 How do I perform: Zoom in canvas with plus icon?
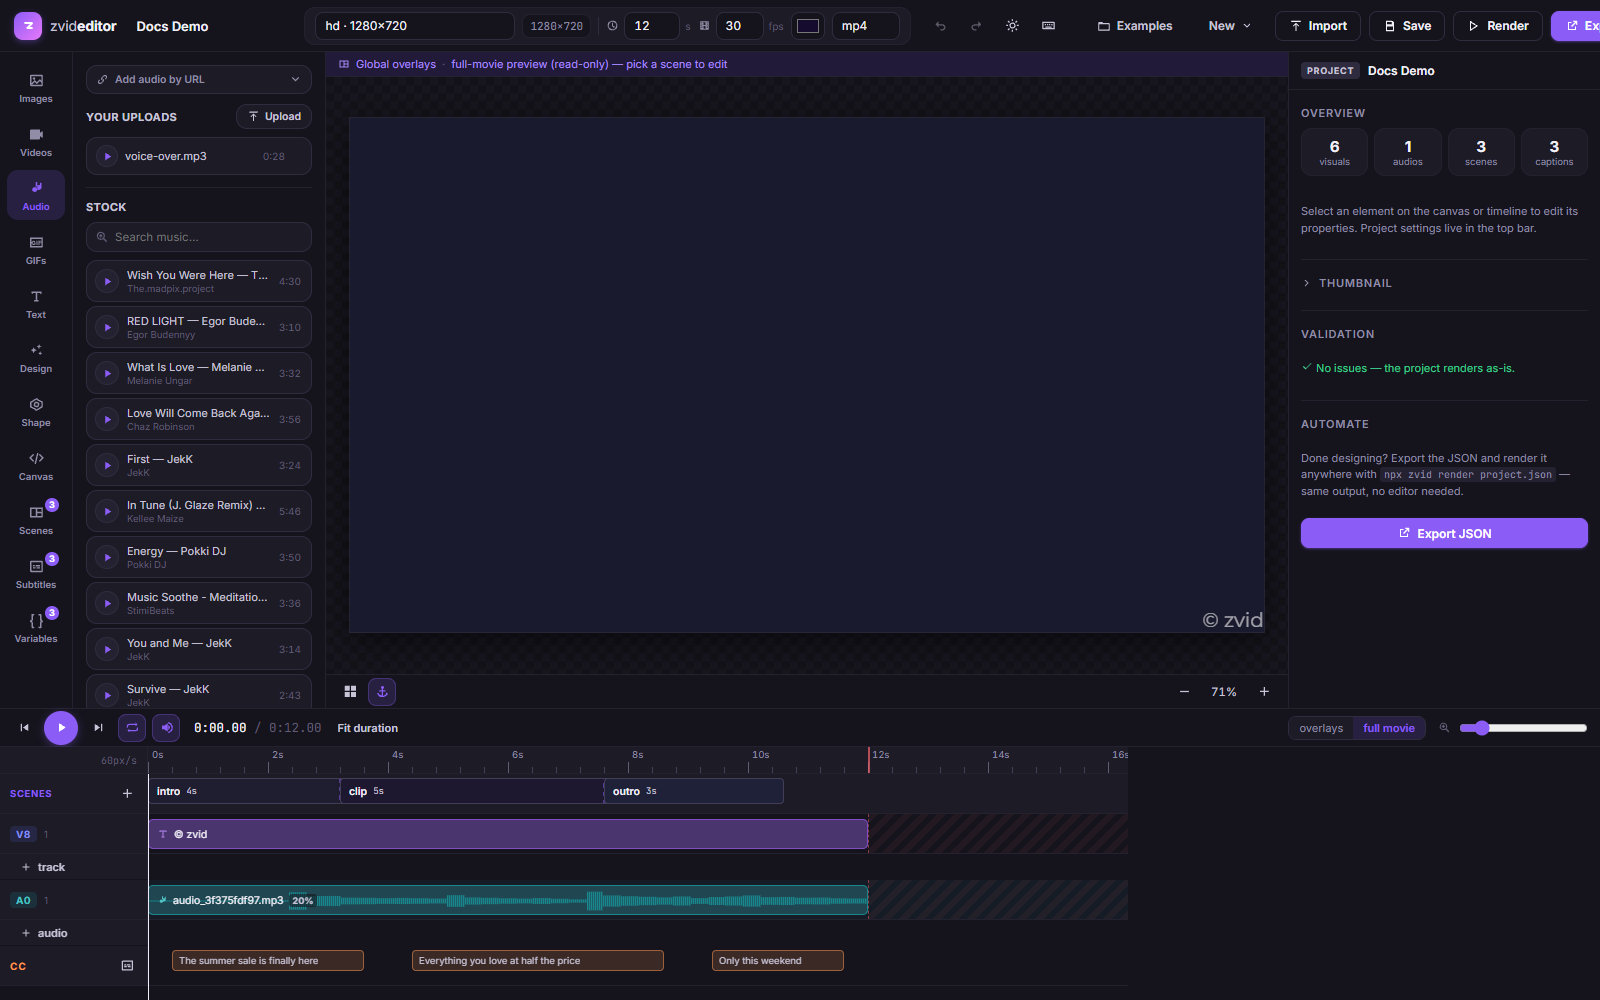pos(1264,691)
